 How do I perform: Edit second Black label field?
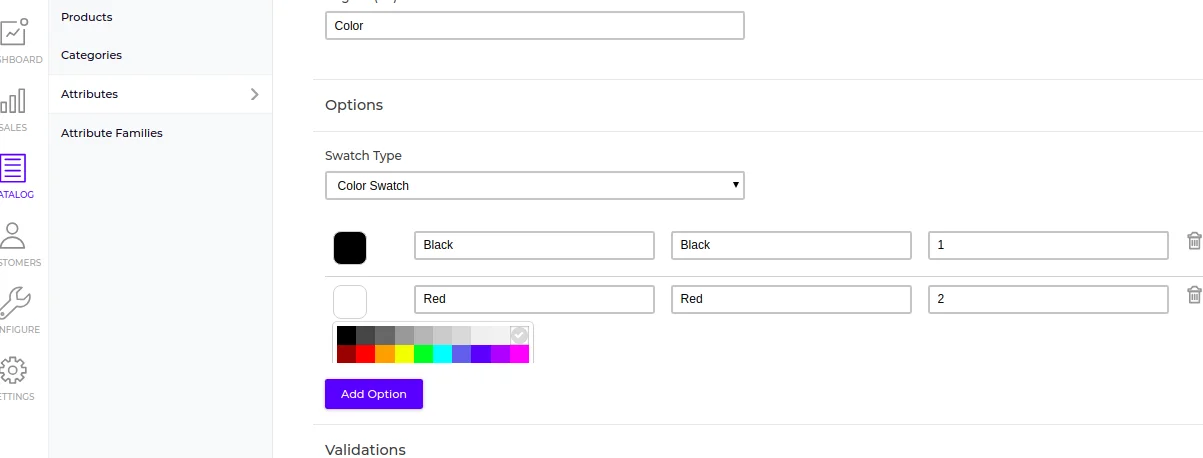click(791, 245)
